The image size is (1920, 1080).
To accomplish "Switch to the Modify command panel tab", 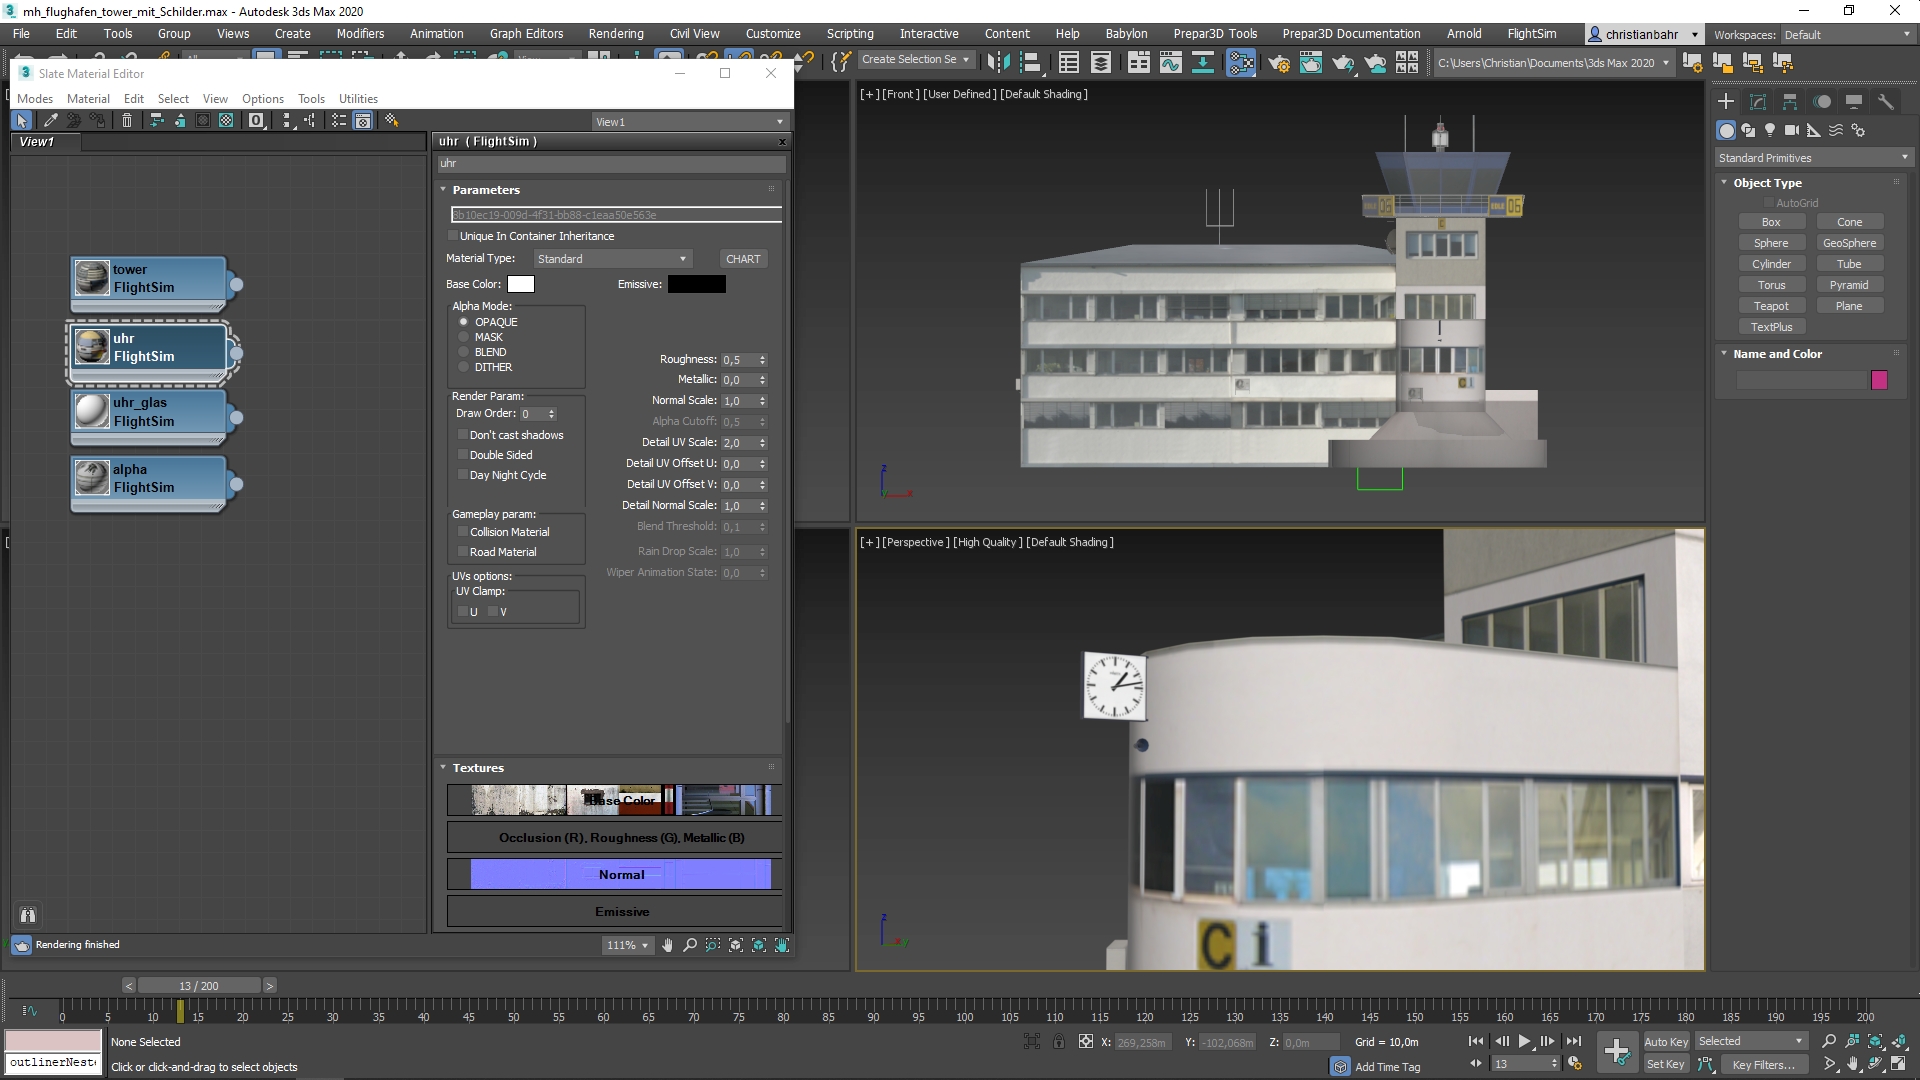I will tap(1758, 101).
